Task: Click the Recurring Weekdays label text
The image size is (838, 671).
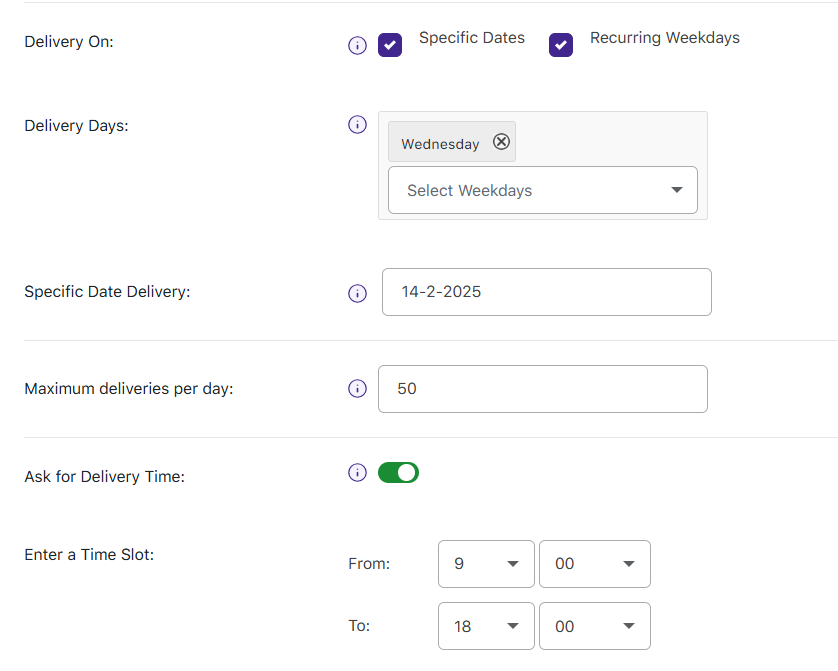Action: (x=664, y=38)
